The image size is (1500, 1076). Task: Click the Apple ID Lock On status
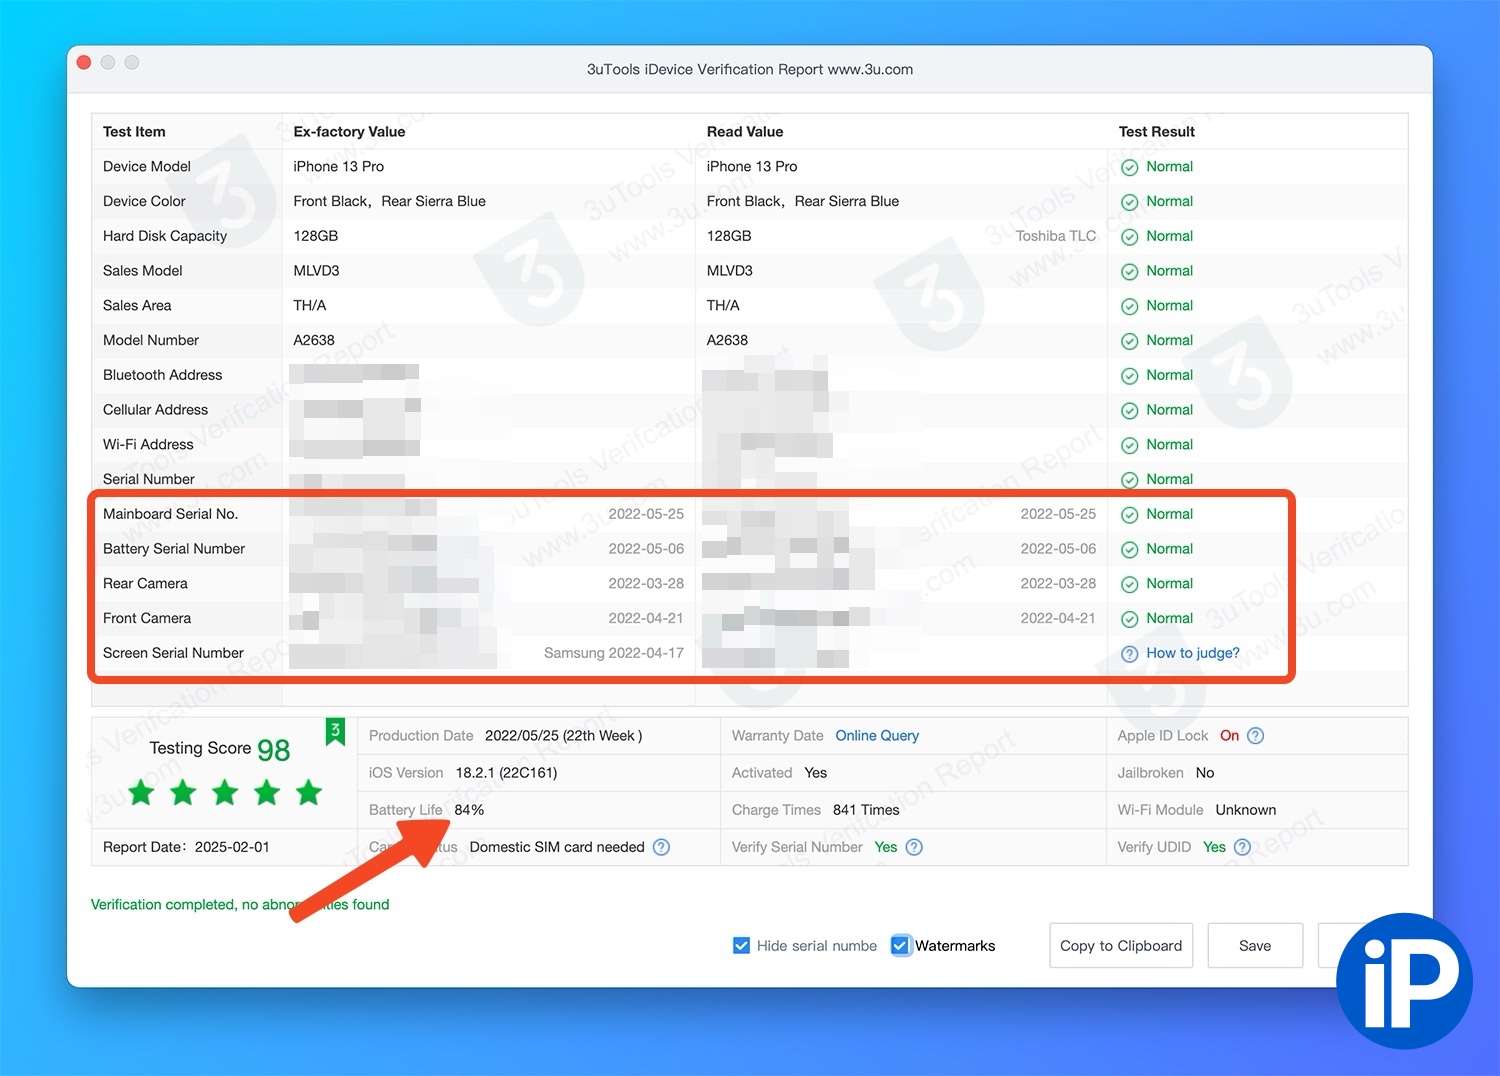click(1229, 736)
